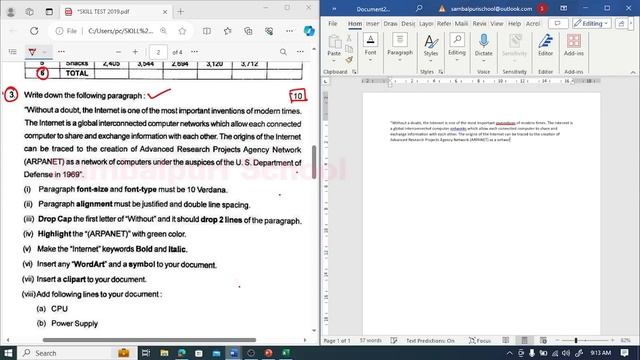640x360 pixels.
Task: Open Windows Start menu
Action: coord(8,353)
